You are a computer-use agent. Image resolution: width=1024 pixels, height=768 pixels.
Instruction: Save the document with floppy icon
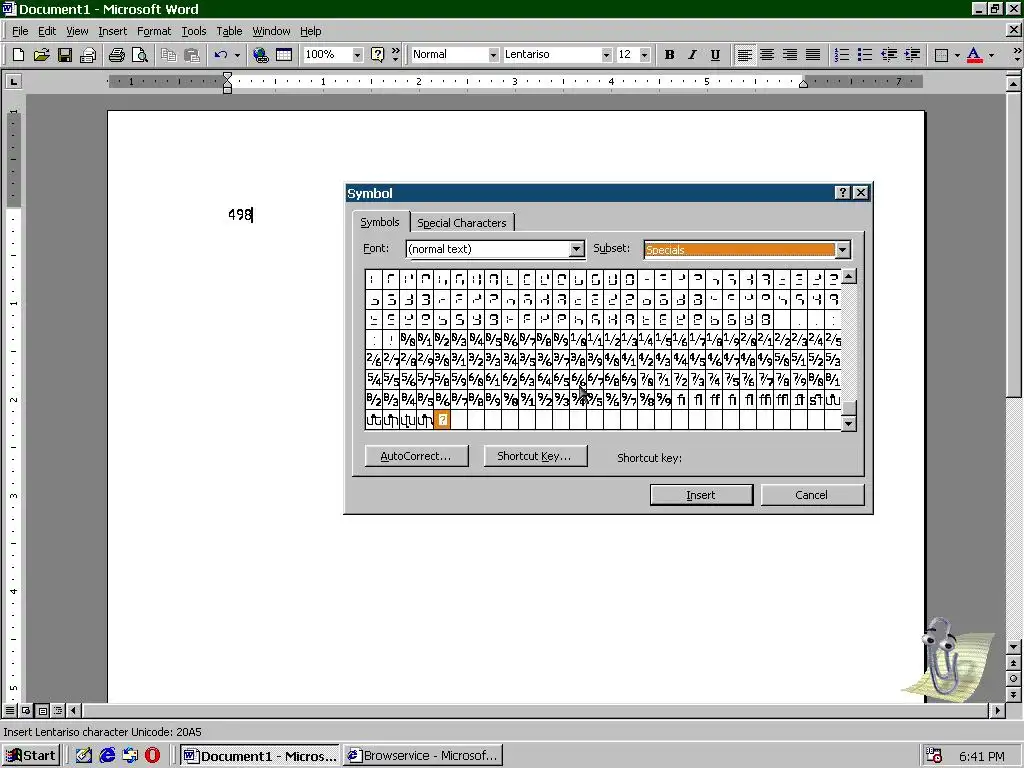click(65, 55)
